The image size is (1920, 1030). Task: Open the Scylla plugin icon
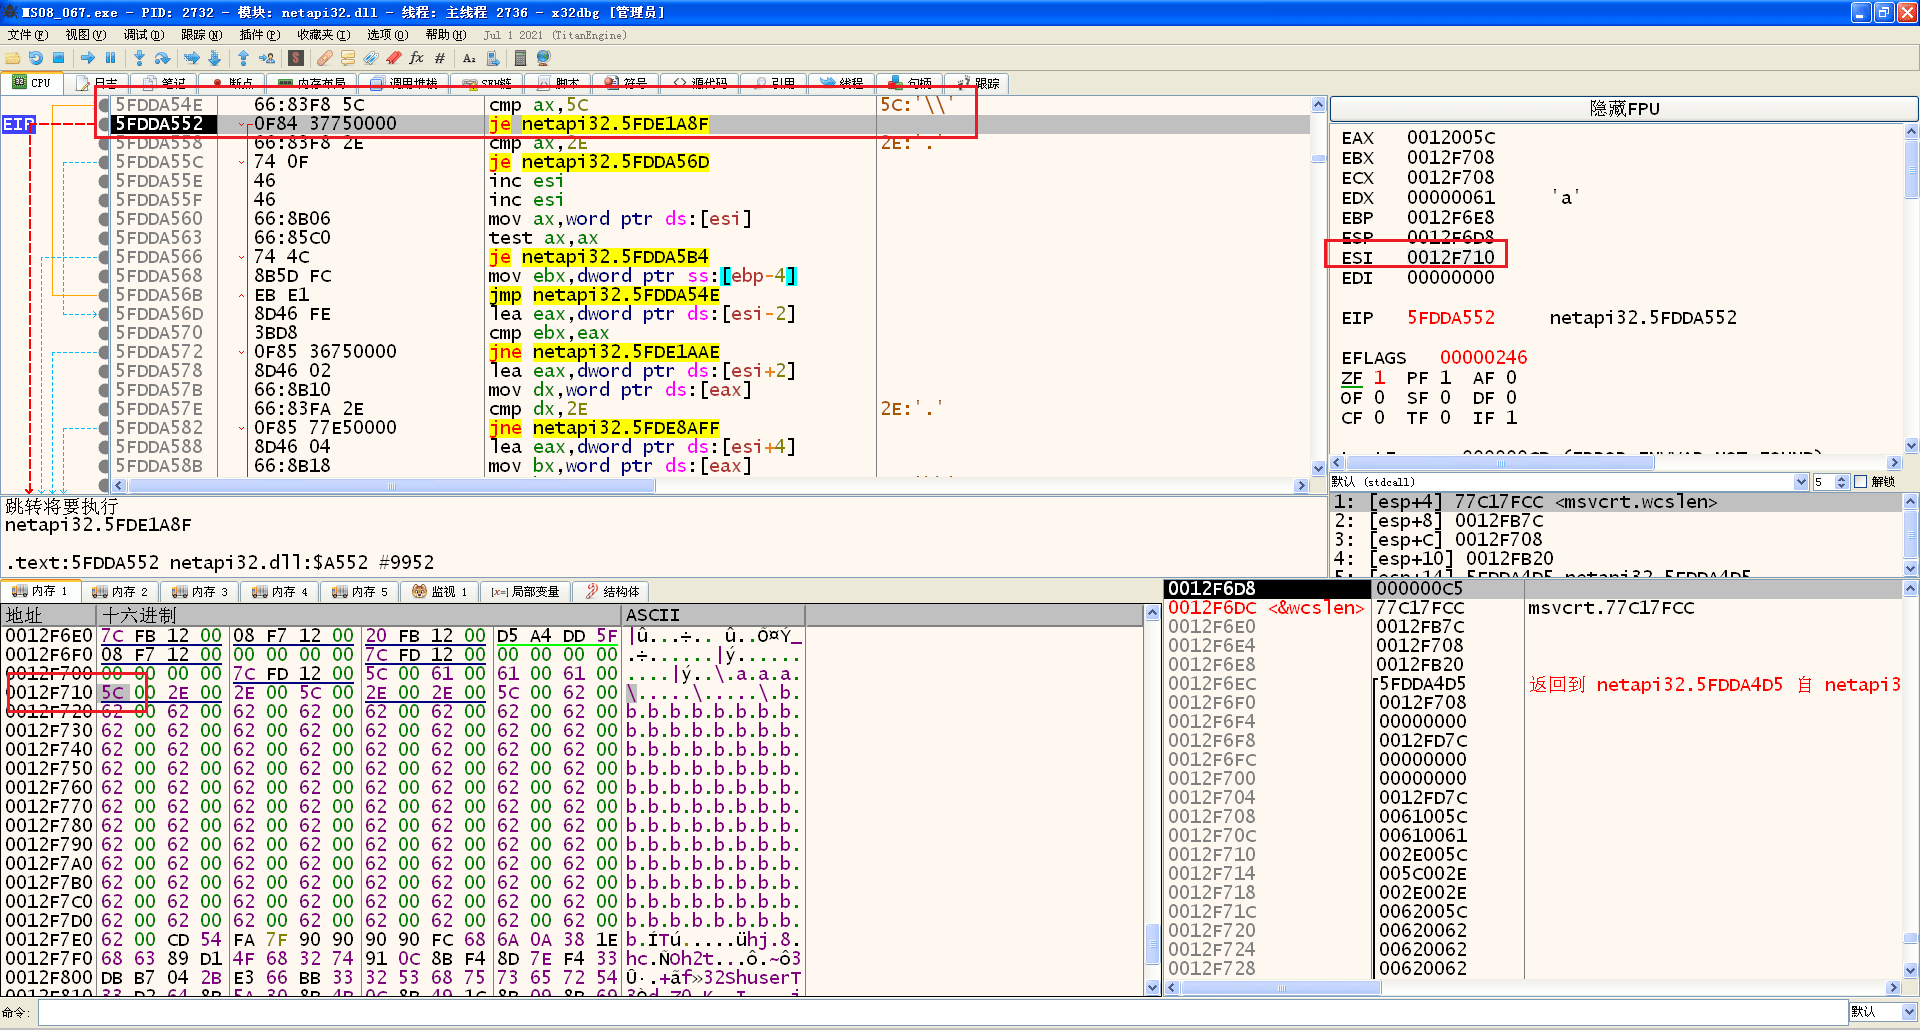(x=296, y=58)
